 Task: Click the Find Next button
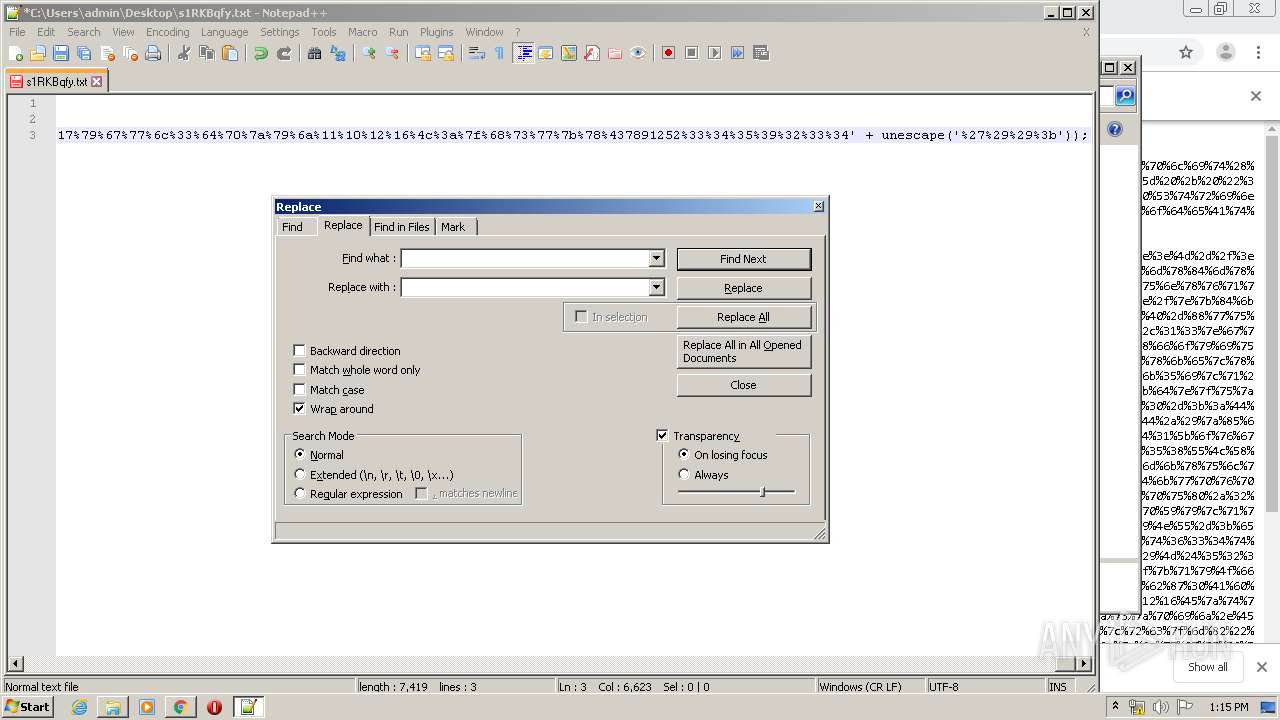743,259
